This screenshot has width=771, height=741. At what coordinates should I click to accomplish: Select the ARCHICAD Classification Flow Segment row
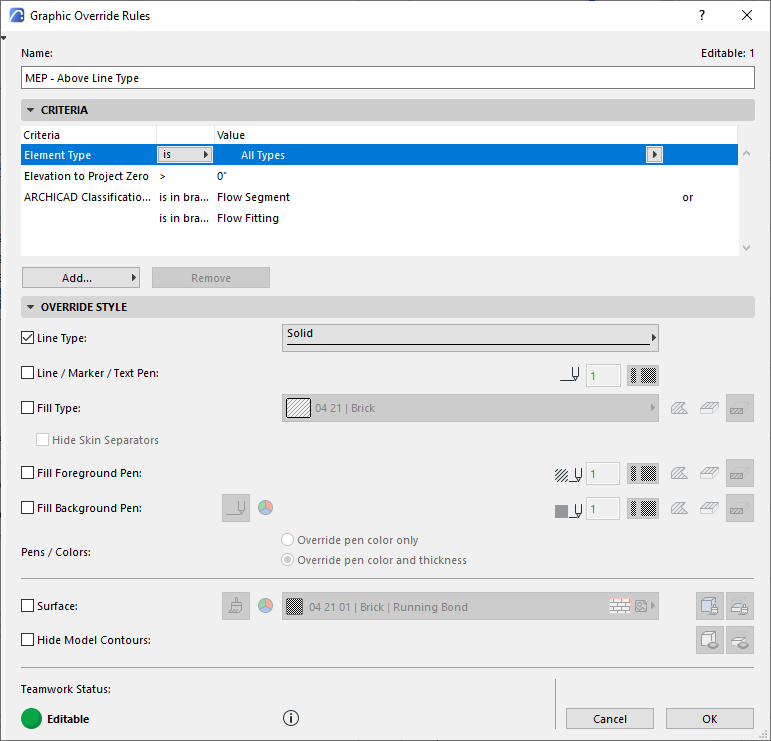(x=379, y=197)
